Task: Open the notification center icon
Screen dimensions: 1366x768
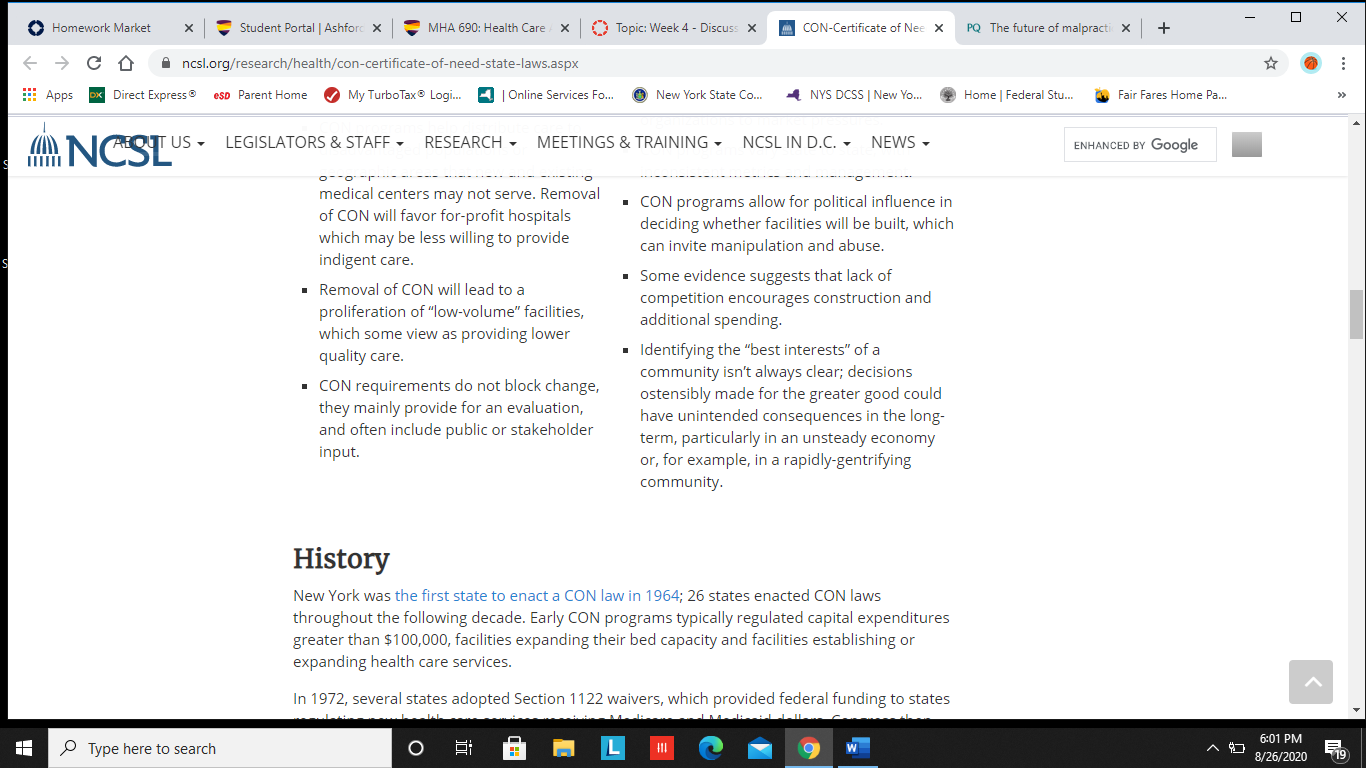Action: [1334, 748]
